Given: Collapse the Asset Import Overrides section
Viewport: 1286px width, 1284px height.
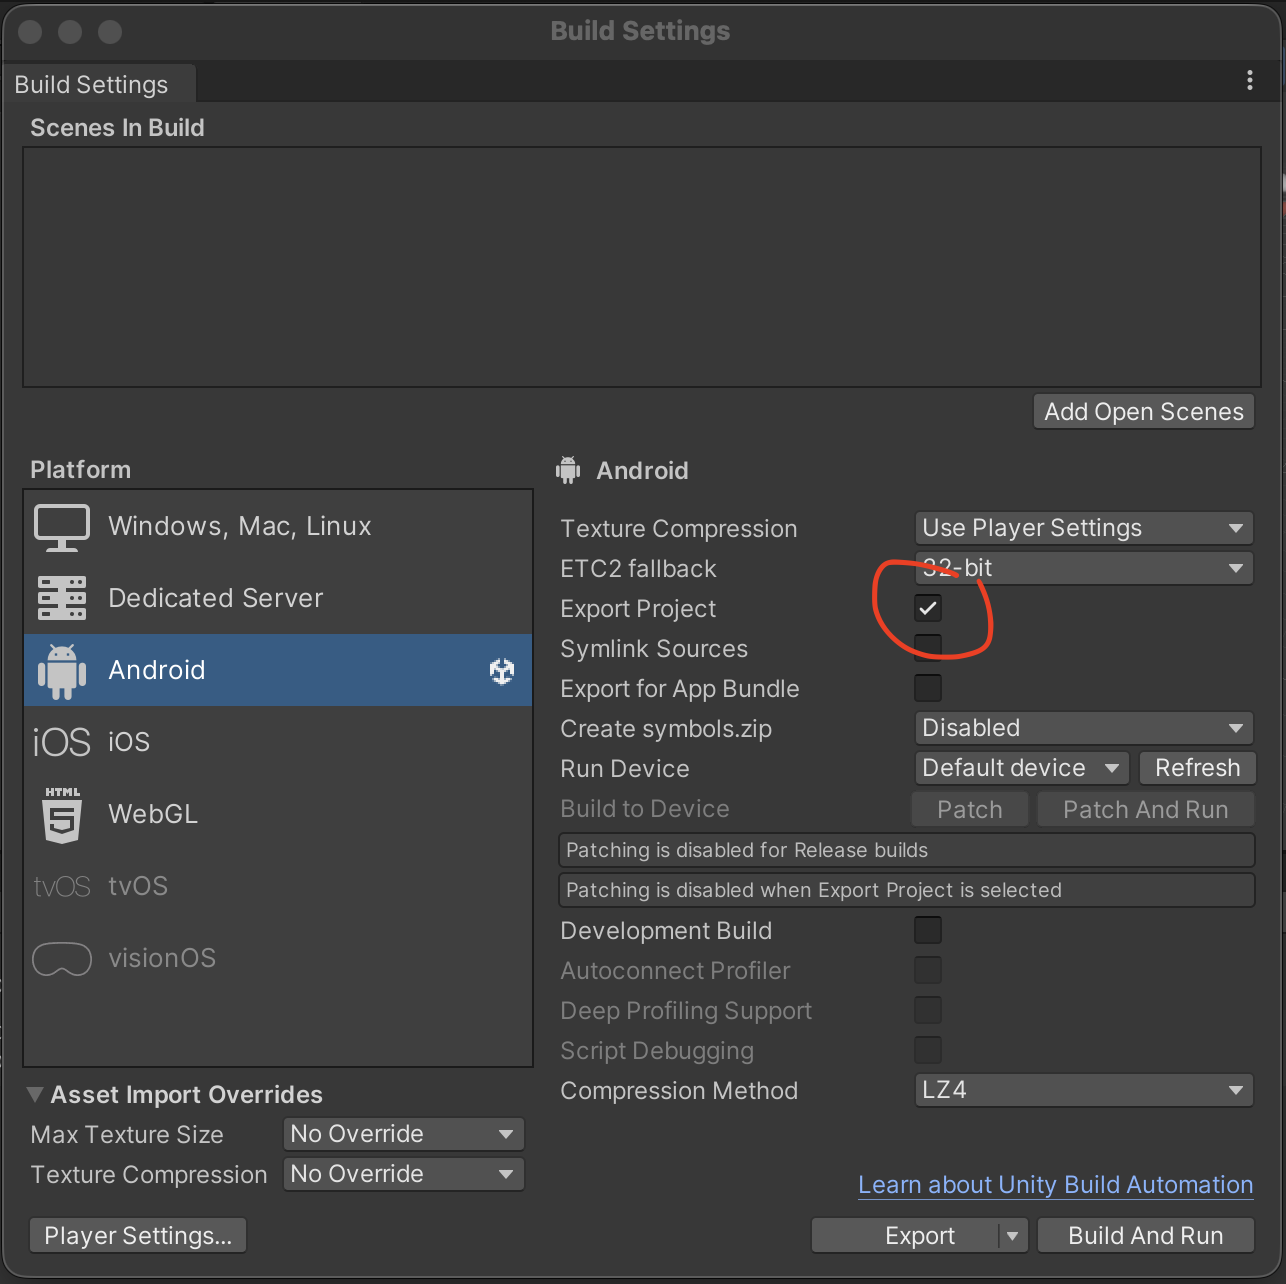Looking at the screenshot, I should [35, 1094].
